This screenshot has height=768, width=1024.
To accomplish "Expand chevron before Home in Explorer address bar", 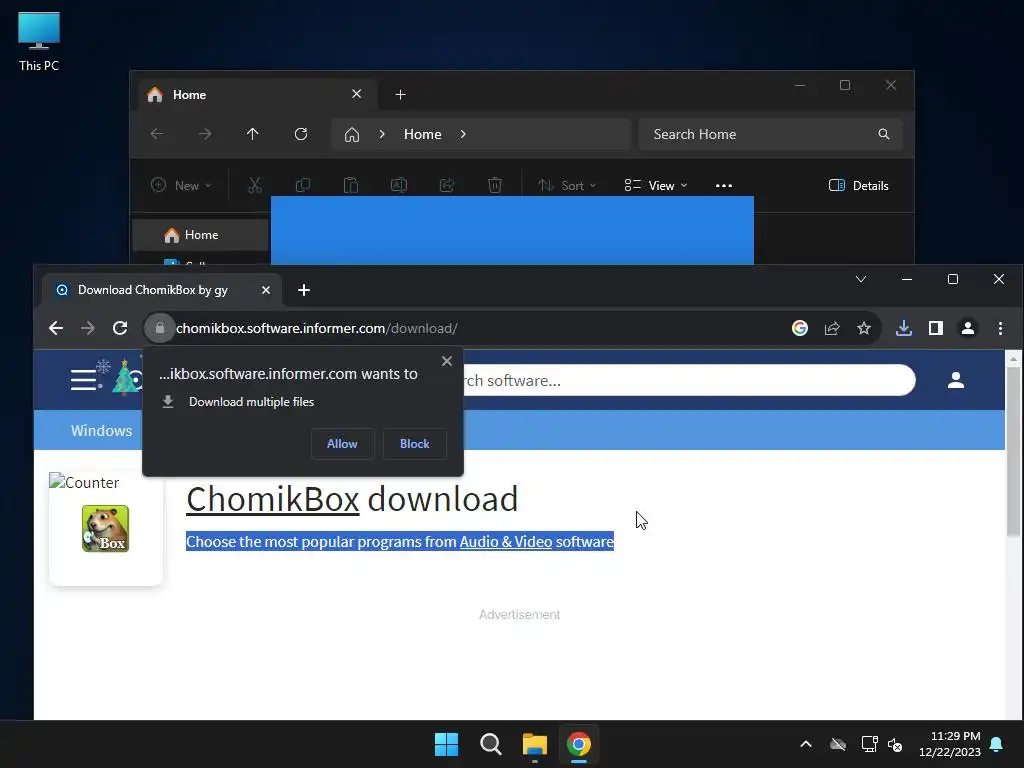I will pyautogui.click(x=382, y=134).
